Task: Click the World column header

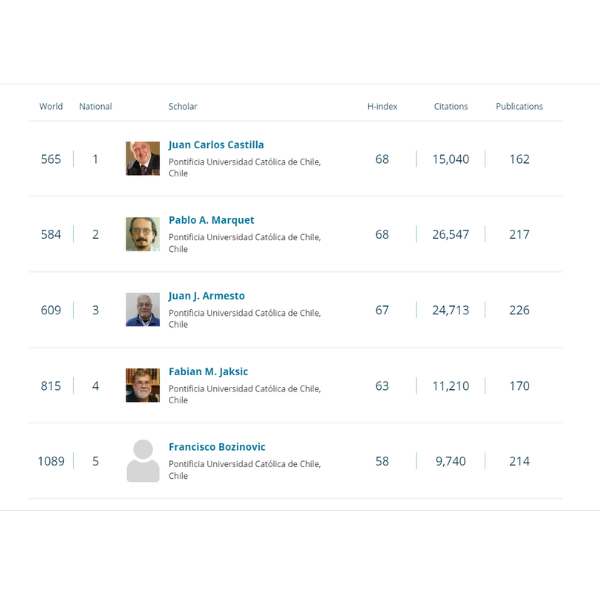Action: click(x=51, y=106)
